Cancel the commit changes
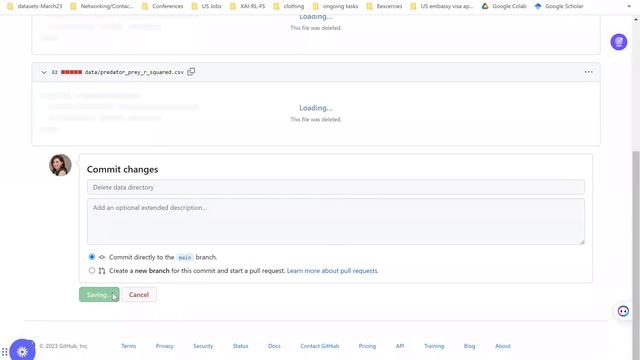The width and height of the screenshot is (640, 360). point(139,295)
